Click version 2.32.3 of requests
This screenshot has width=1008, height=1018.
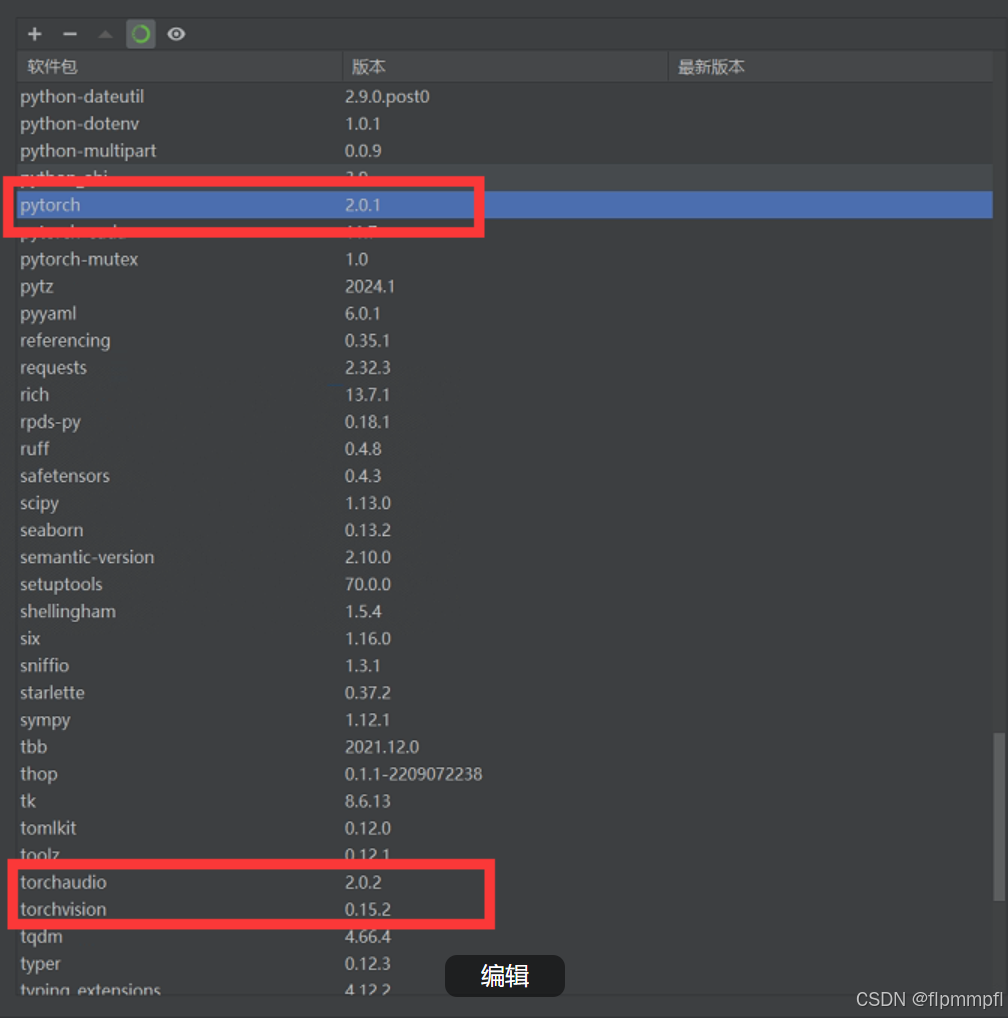click(367, 367)
